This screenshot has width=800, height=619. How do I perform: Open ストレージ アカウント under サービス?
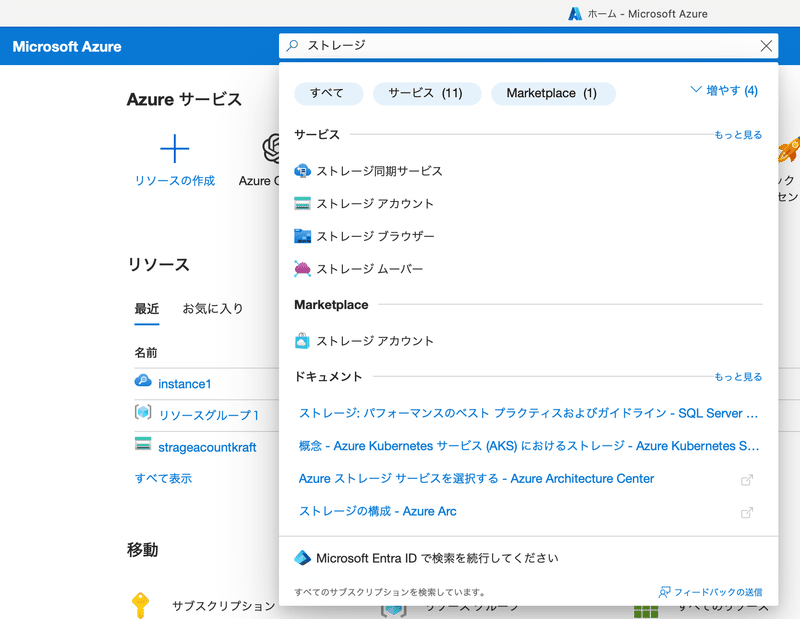375,204
